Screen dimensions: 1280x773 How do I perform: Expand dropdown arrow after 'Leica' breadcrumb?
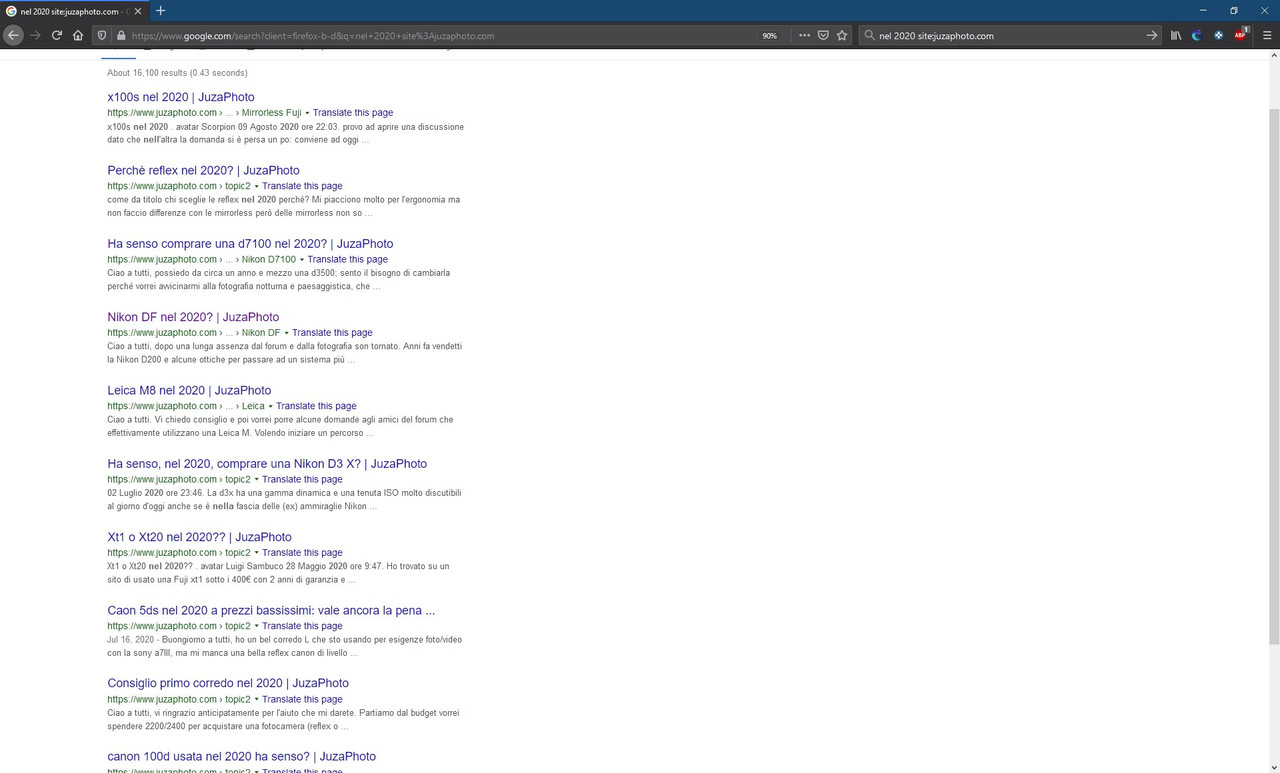(270, 406)
